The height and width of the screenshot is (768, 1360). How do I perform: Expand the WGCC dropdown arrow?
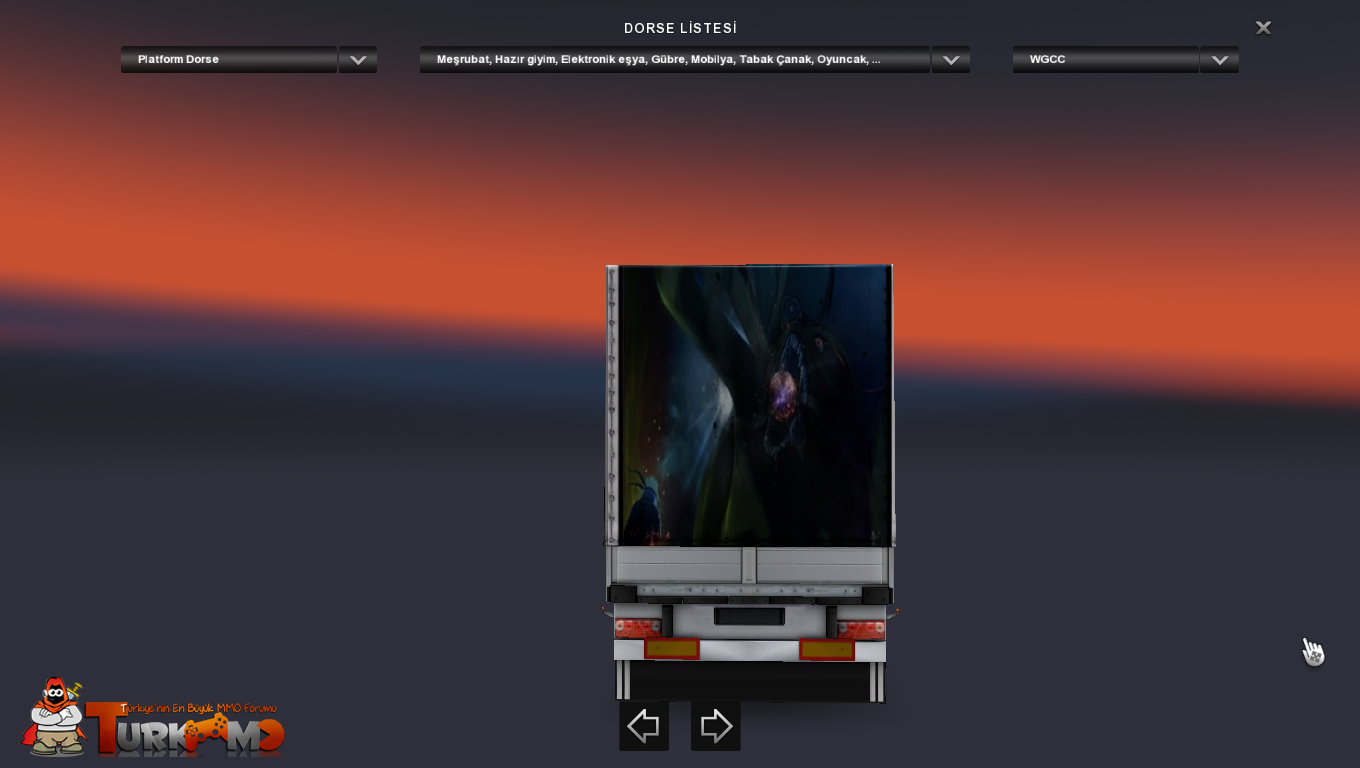tap(1219, 60)
